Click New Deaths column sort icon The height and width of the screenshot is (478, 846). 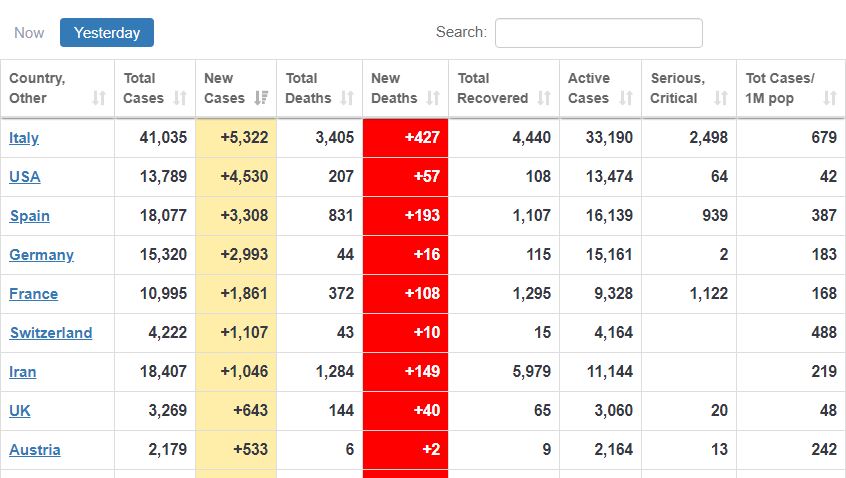pos(433,98)
